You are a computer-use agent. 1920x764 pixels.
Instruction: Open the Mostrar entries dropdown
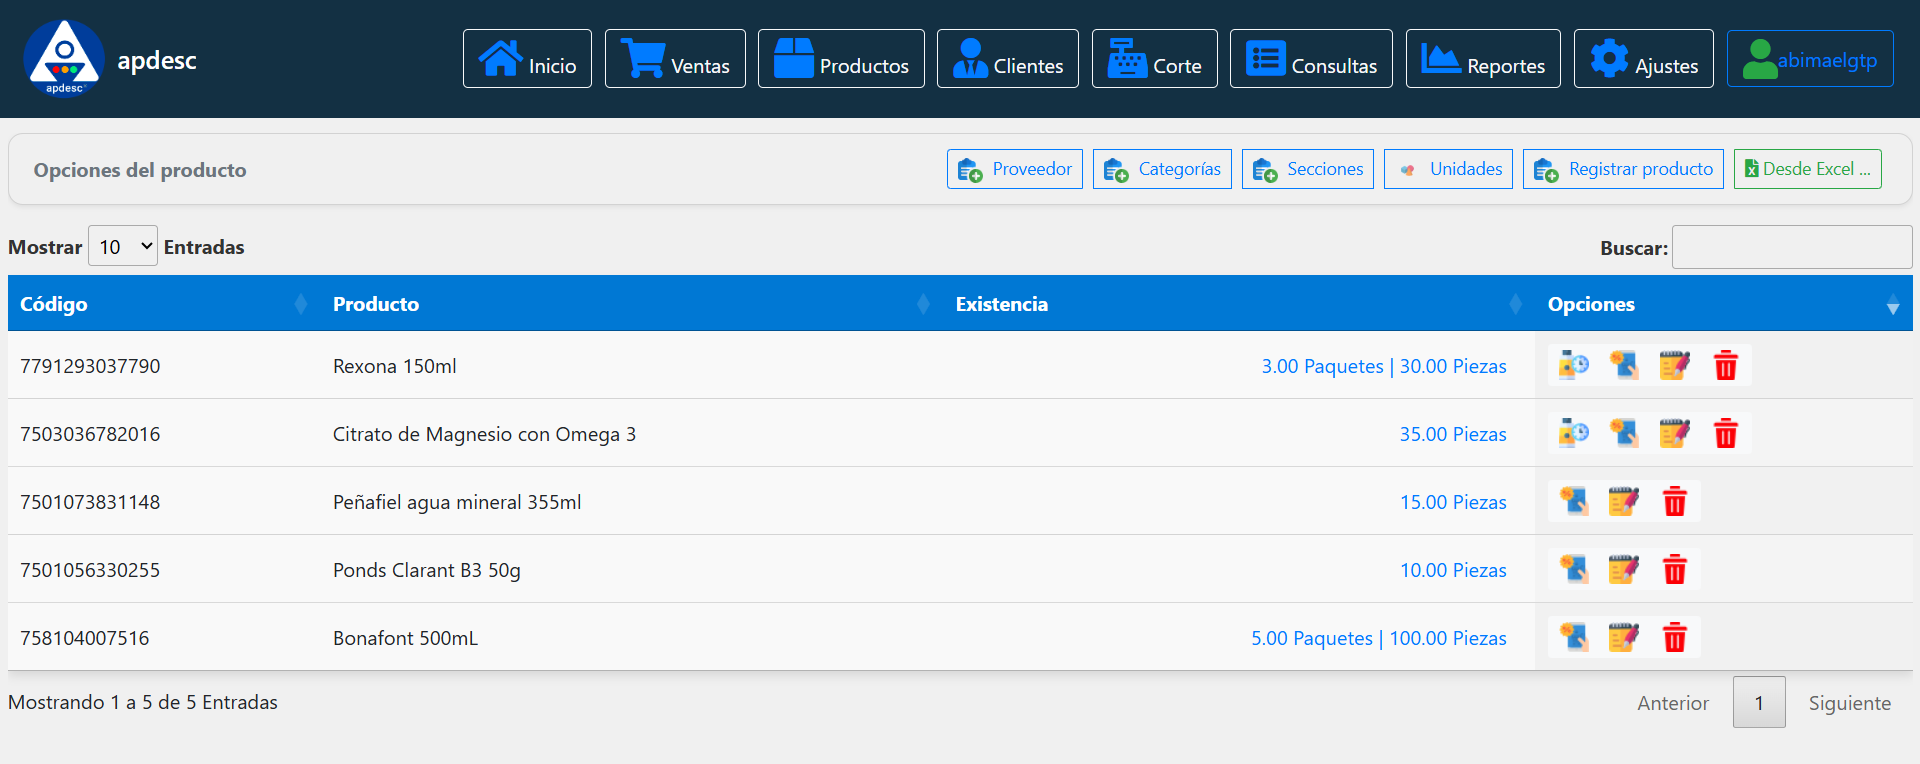pos(123,246)
